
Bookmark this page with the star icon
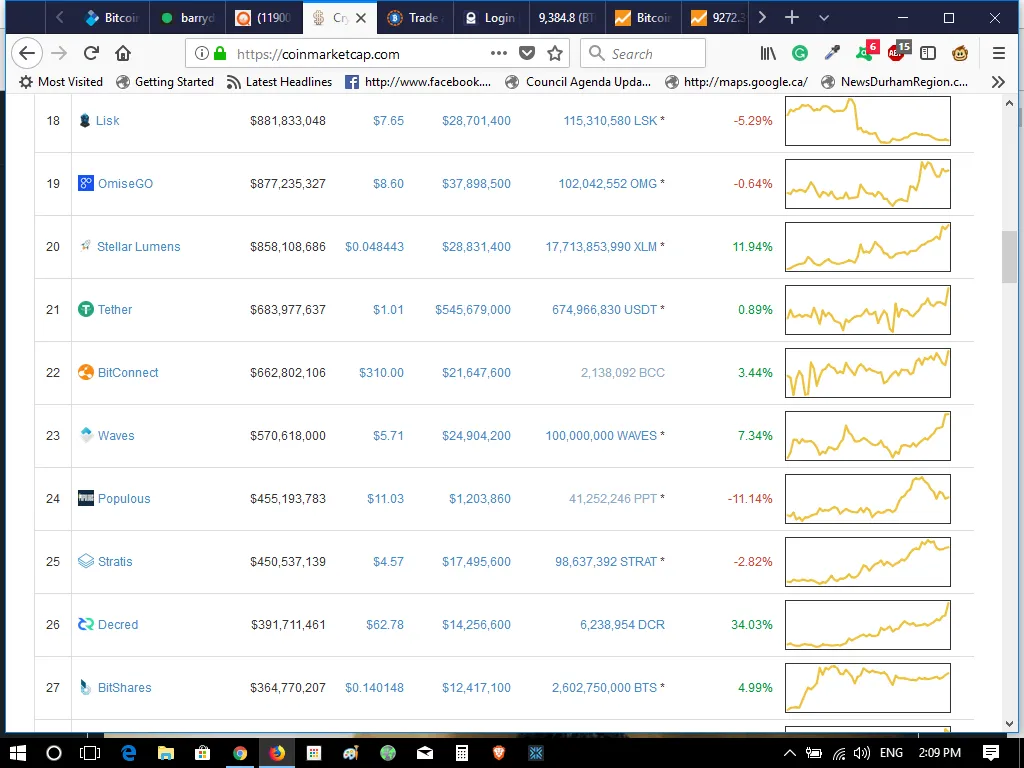[555, 54]
